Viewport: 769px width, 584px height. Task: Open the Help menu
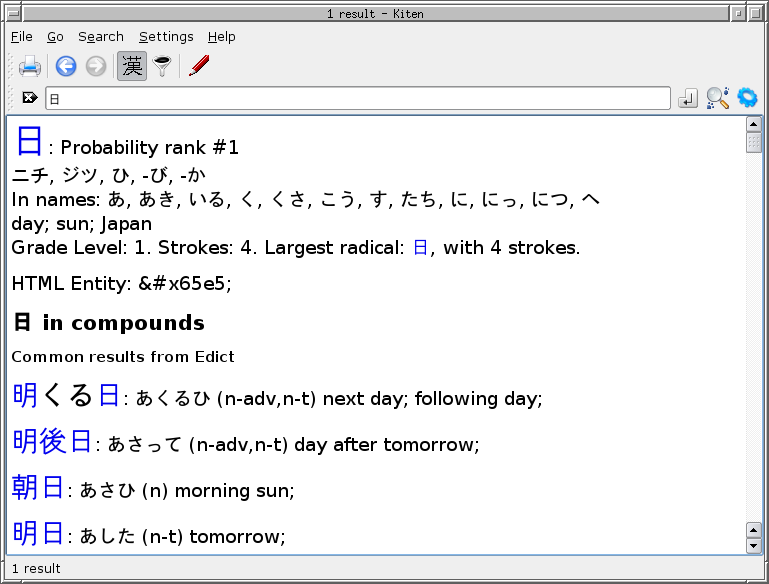pos(222,37)
